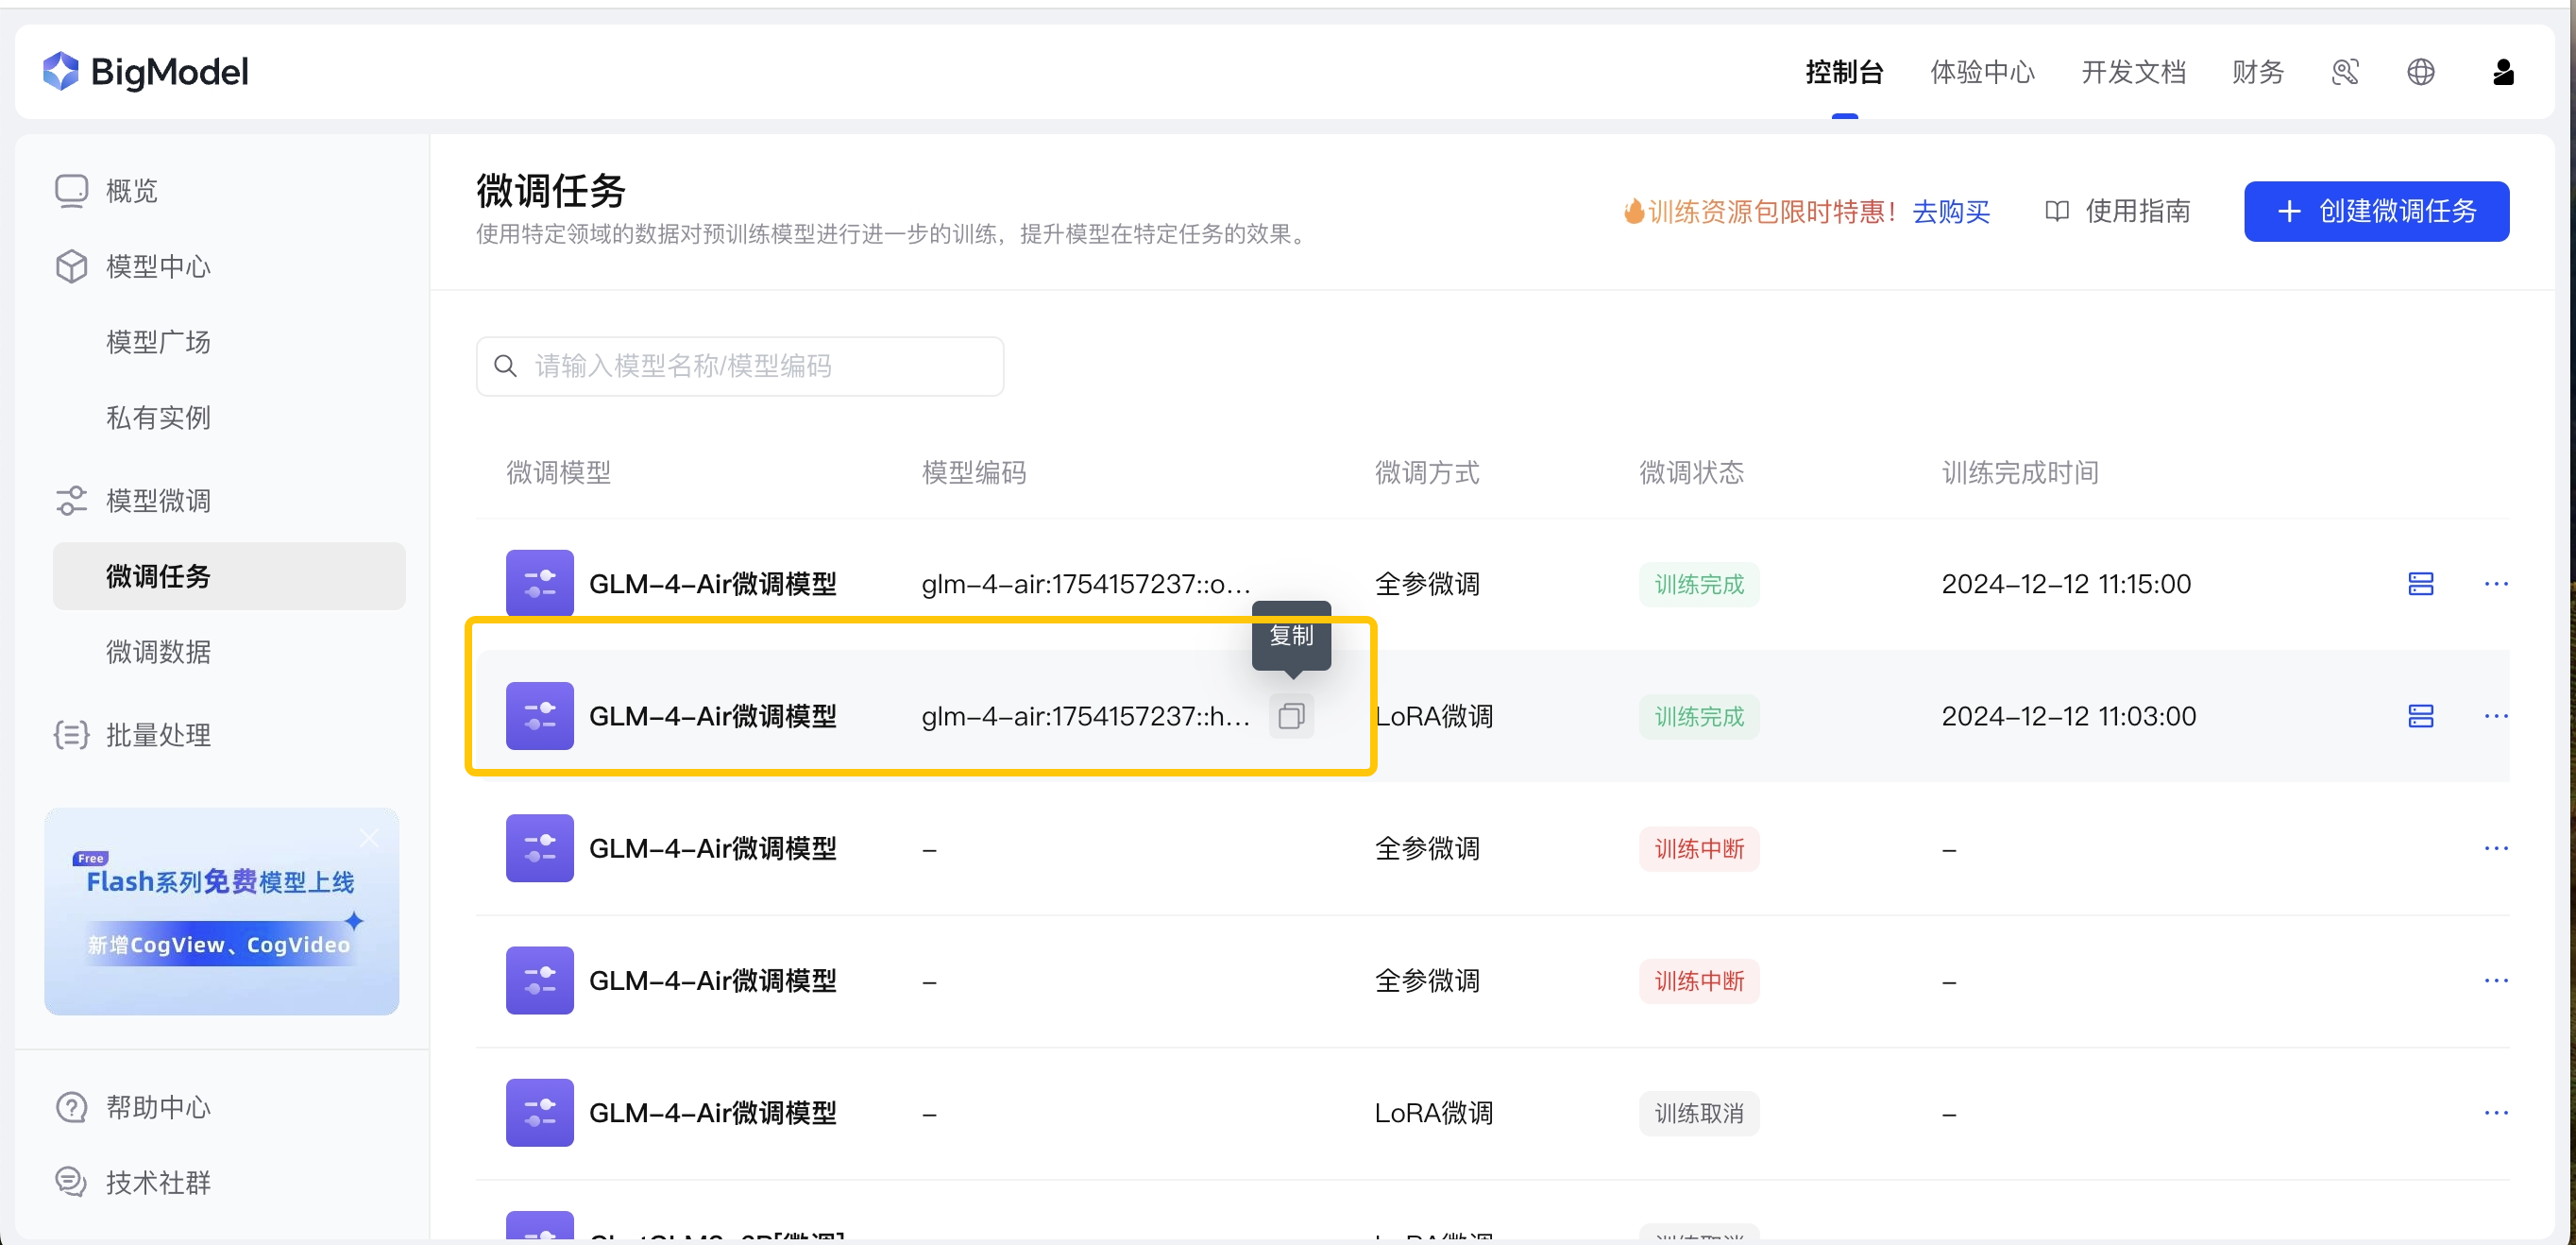Open more options for second 训练中断 row
This screenshot has width=2576, height=1245.
[x=2496, y=980]
